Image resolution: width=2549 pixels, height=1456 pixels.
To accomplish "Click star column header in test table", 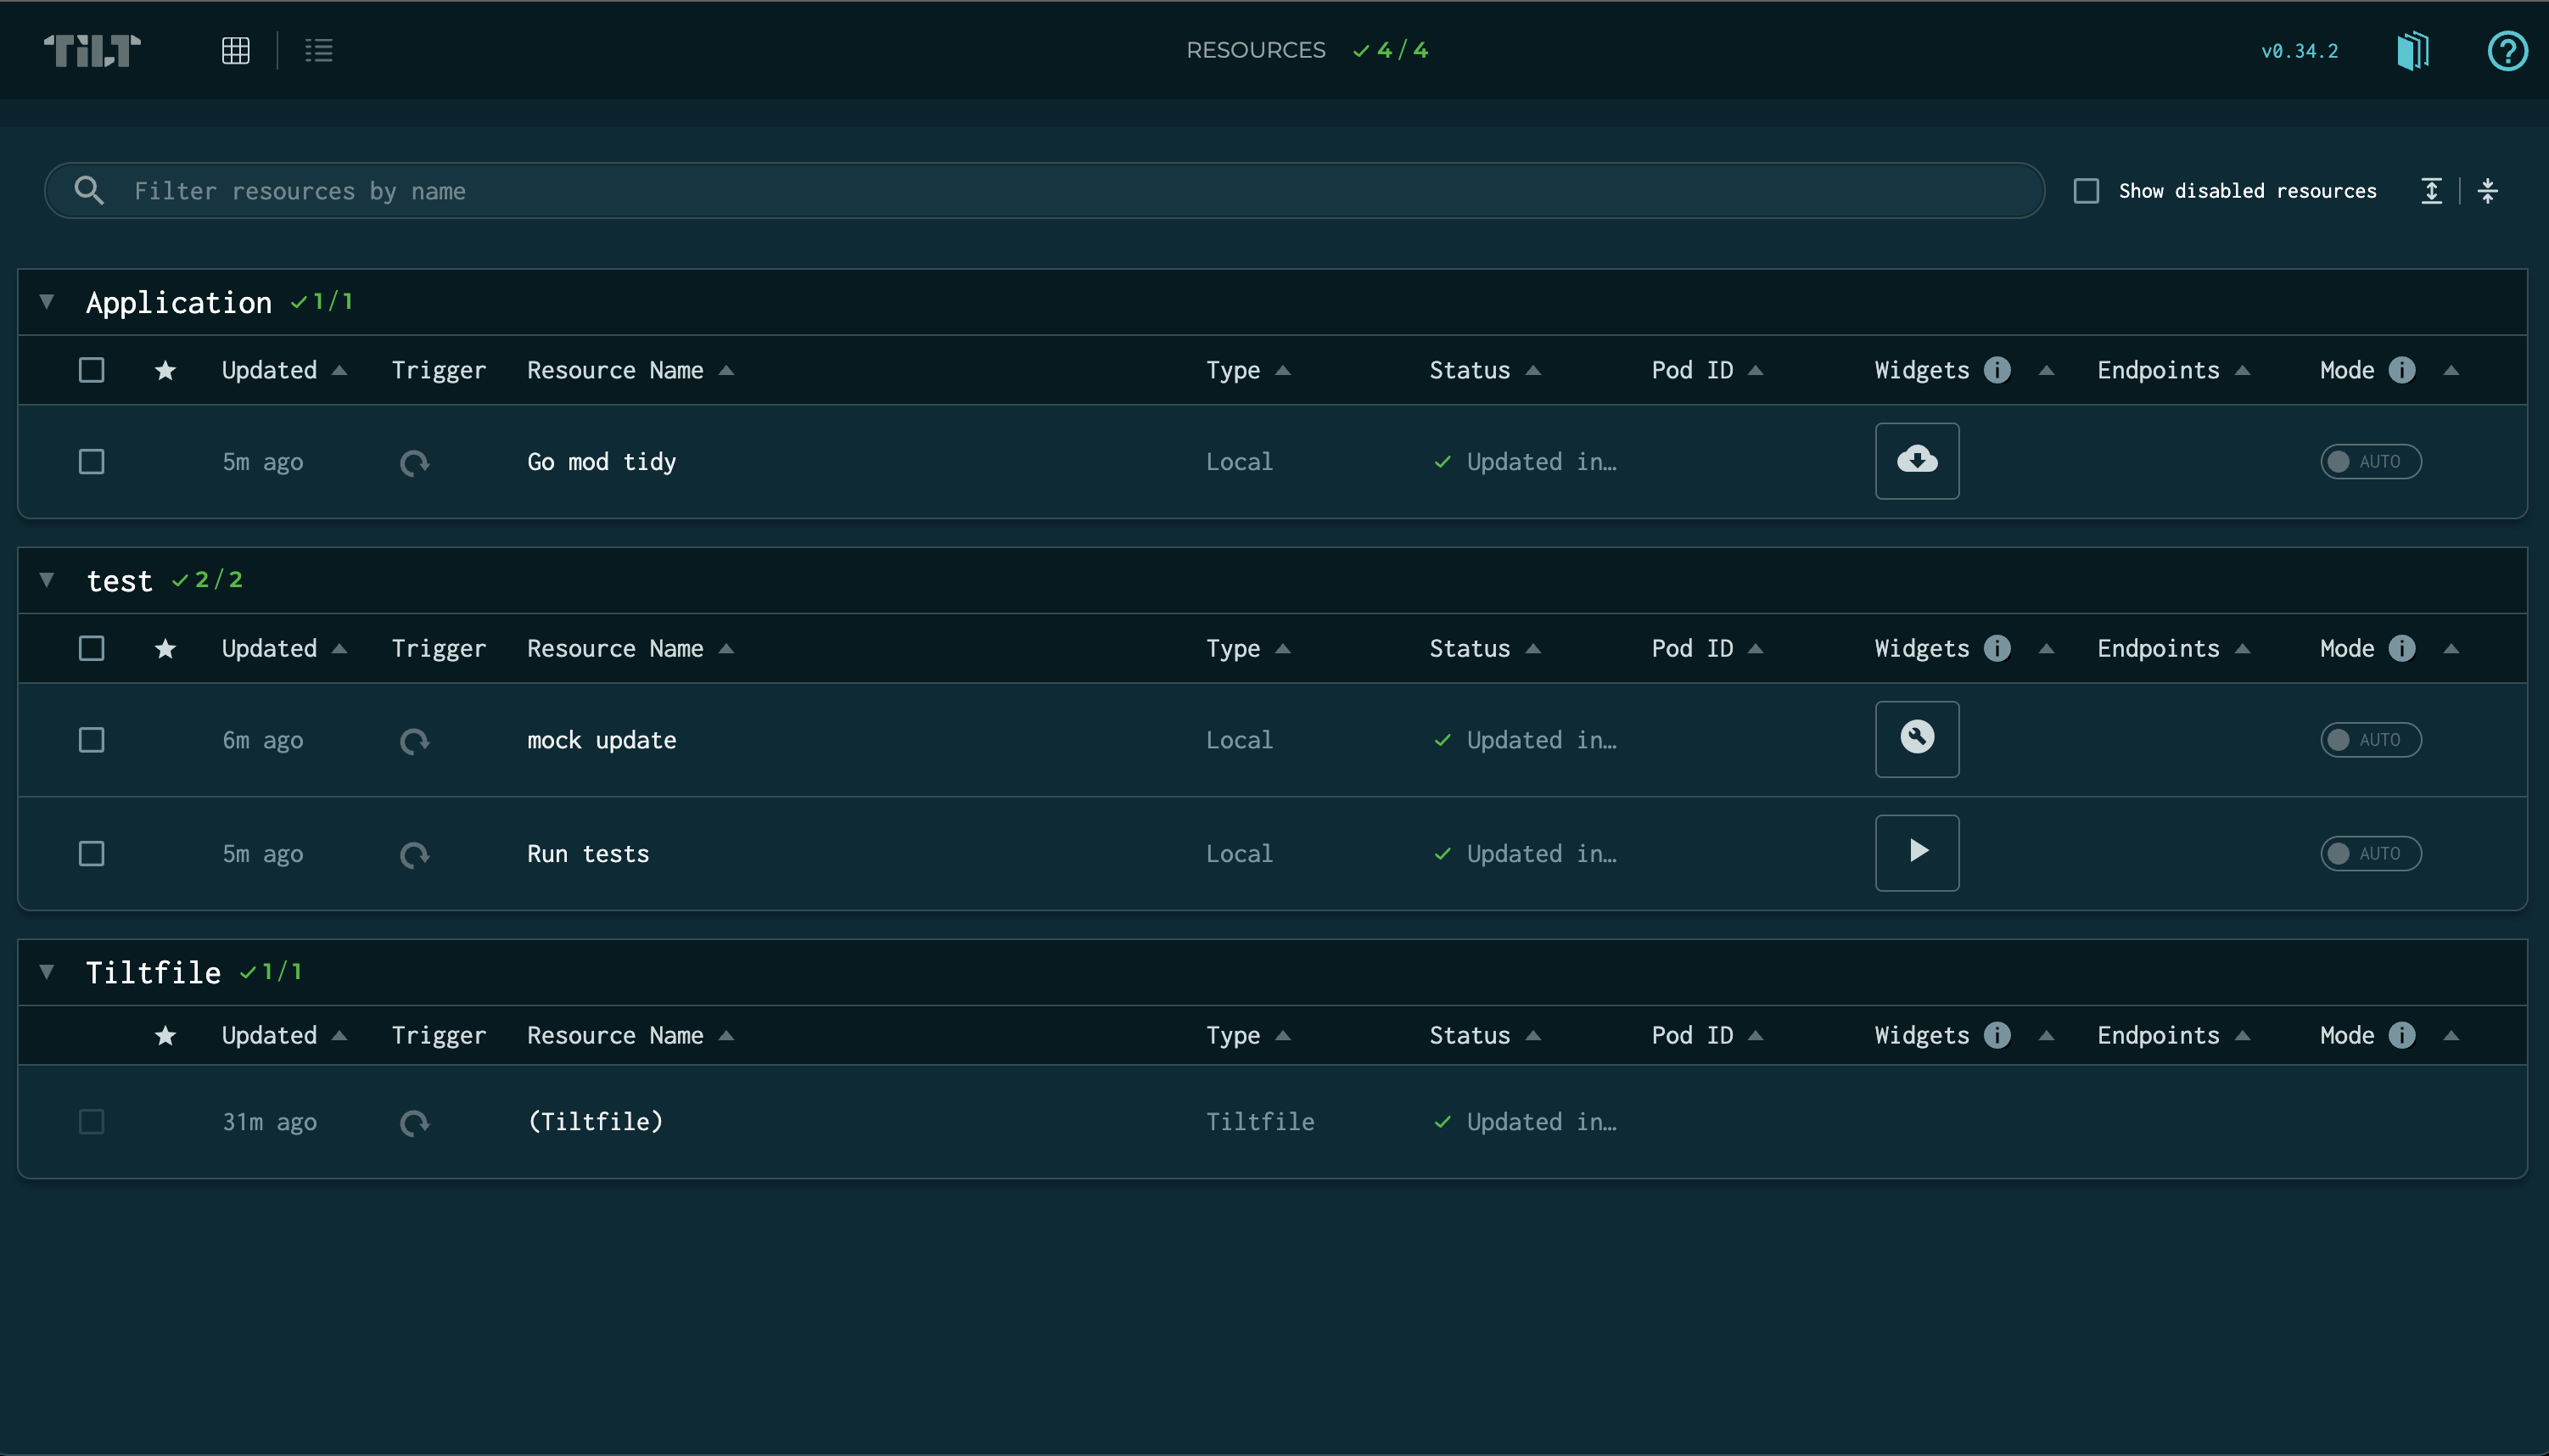I will click(165, 648).
